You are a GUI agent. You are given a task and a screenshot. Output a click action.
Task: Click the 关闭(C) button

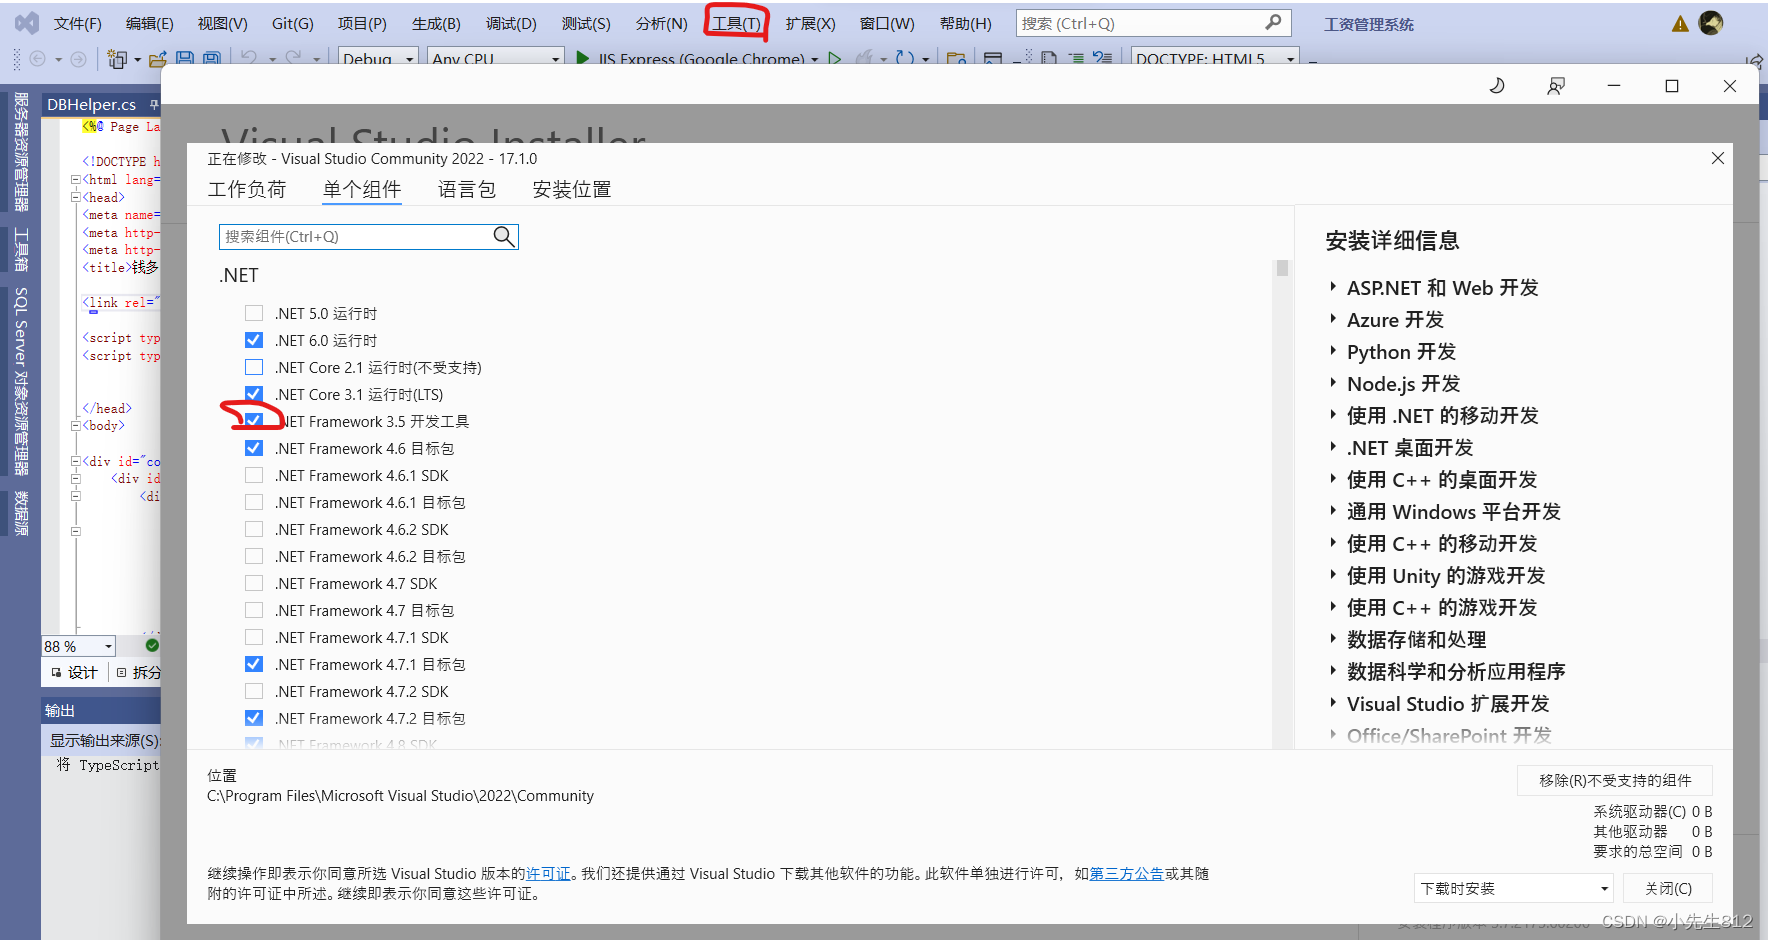tap(1668, 888)
